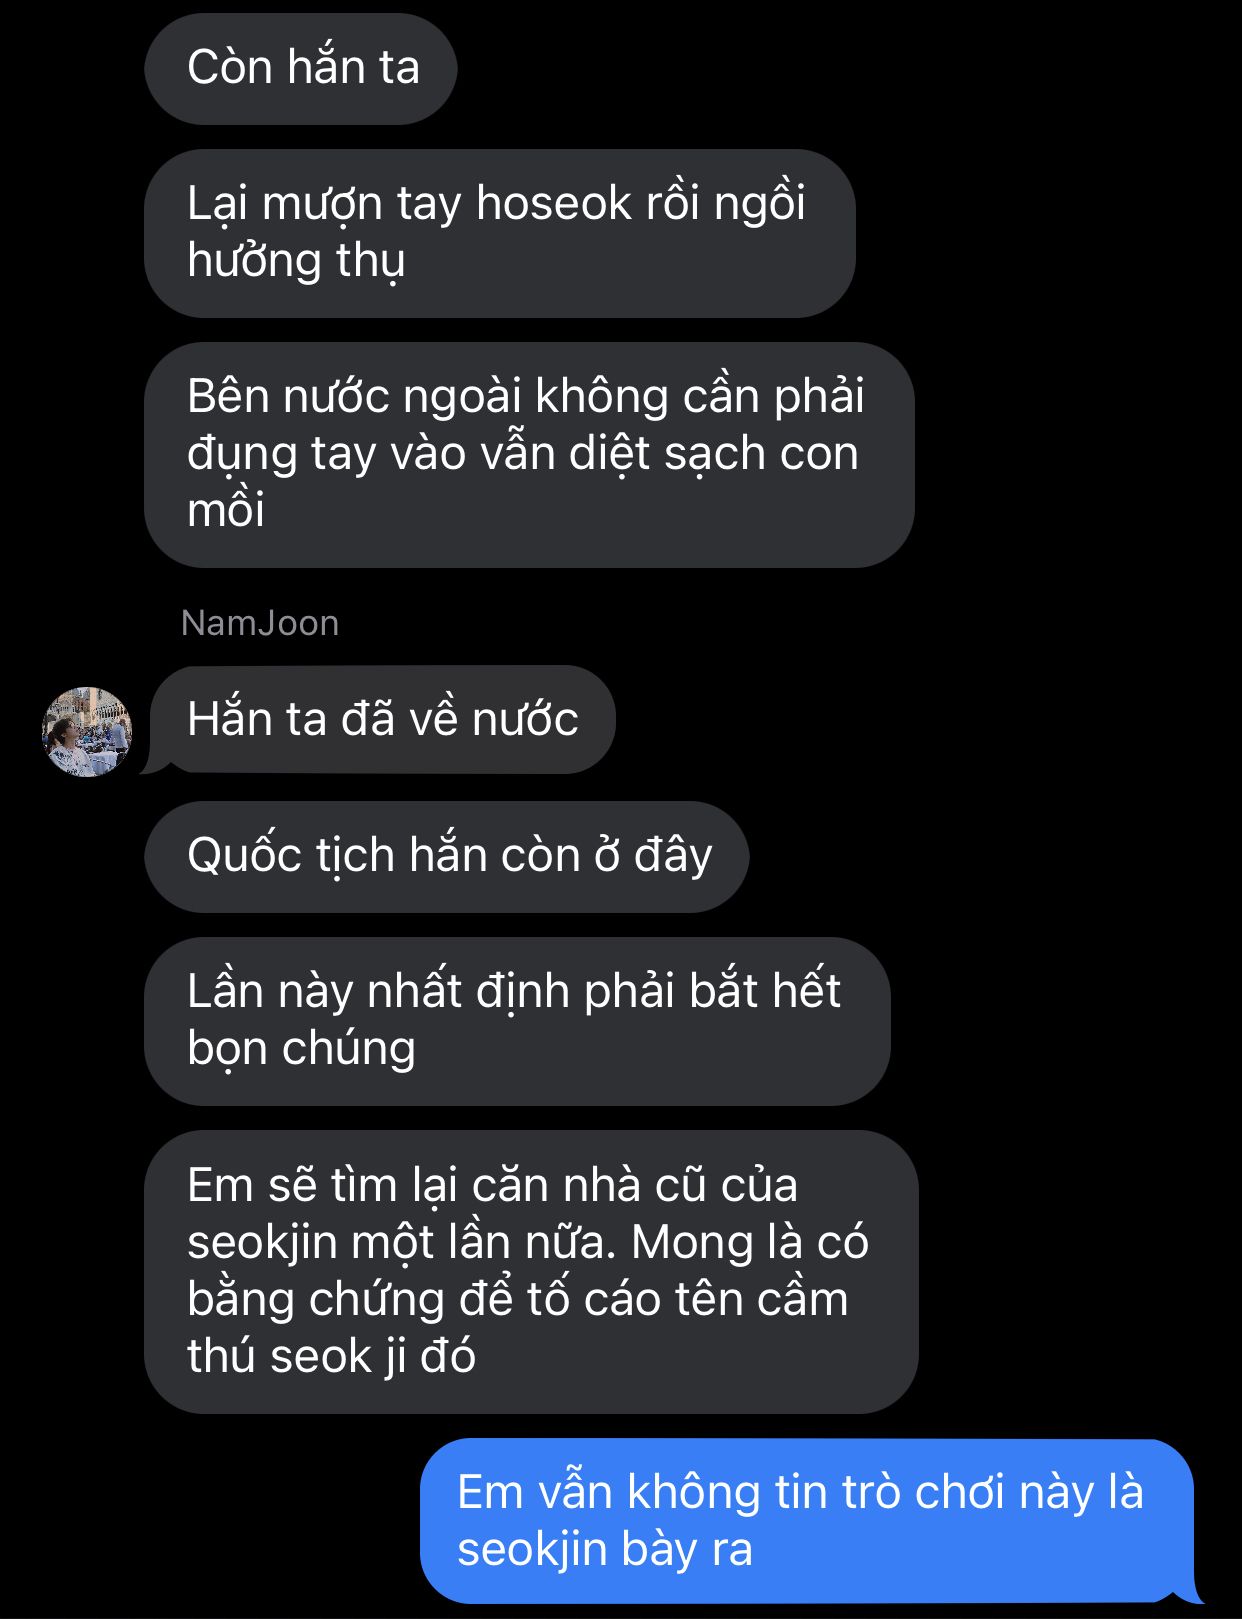Click the words "hưởng thụ" in the second bubble
This screenshot has width=1242, height=1619.
[x=296, y=261]
